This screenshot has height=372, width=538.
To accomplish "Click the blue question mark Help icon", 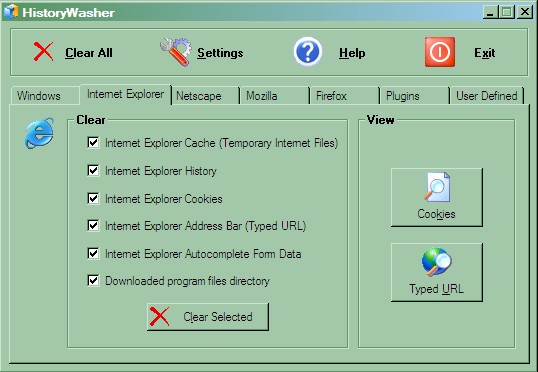I will [x=308, y=52].
